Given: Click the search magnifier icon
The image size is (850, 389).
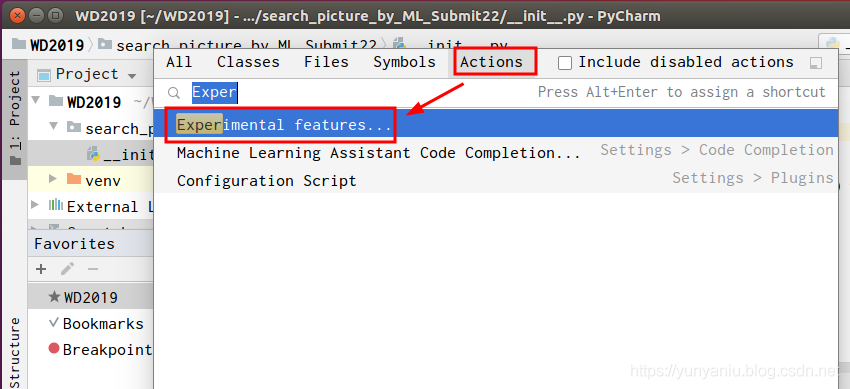Looking at the screenshot, I should 173,93.
